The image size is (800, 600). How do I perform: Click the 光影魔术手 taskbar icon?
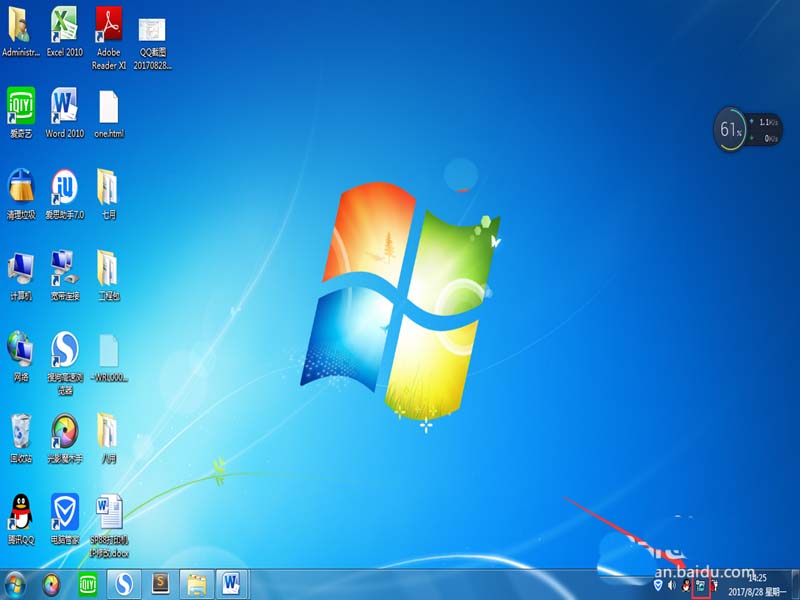click(51, 585)
